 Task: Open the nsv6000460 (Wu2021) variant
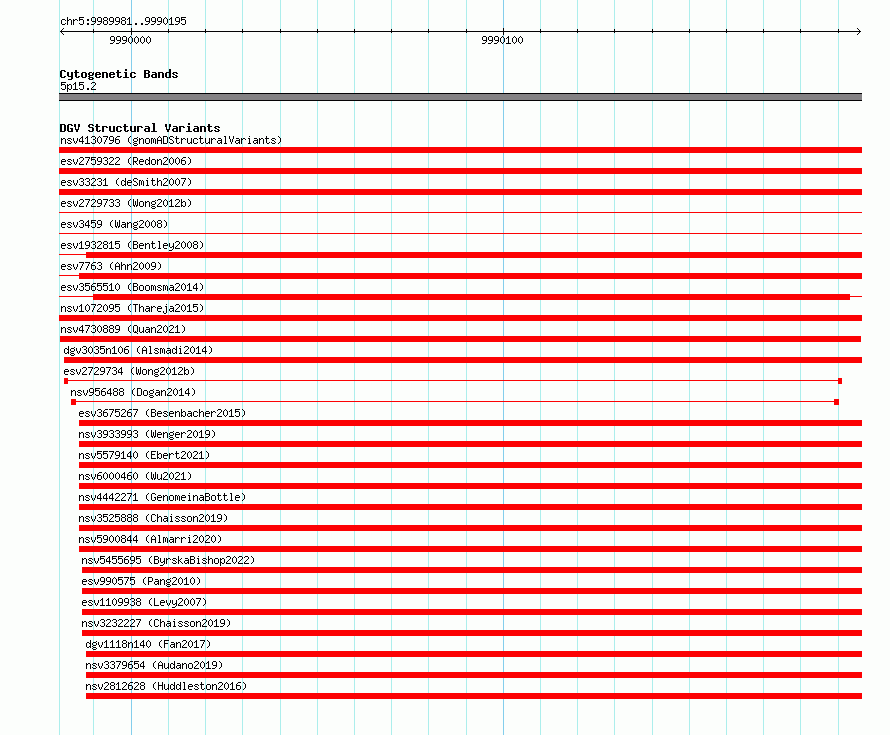point(135,476)
